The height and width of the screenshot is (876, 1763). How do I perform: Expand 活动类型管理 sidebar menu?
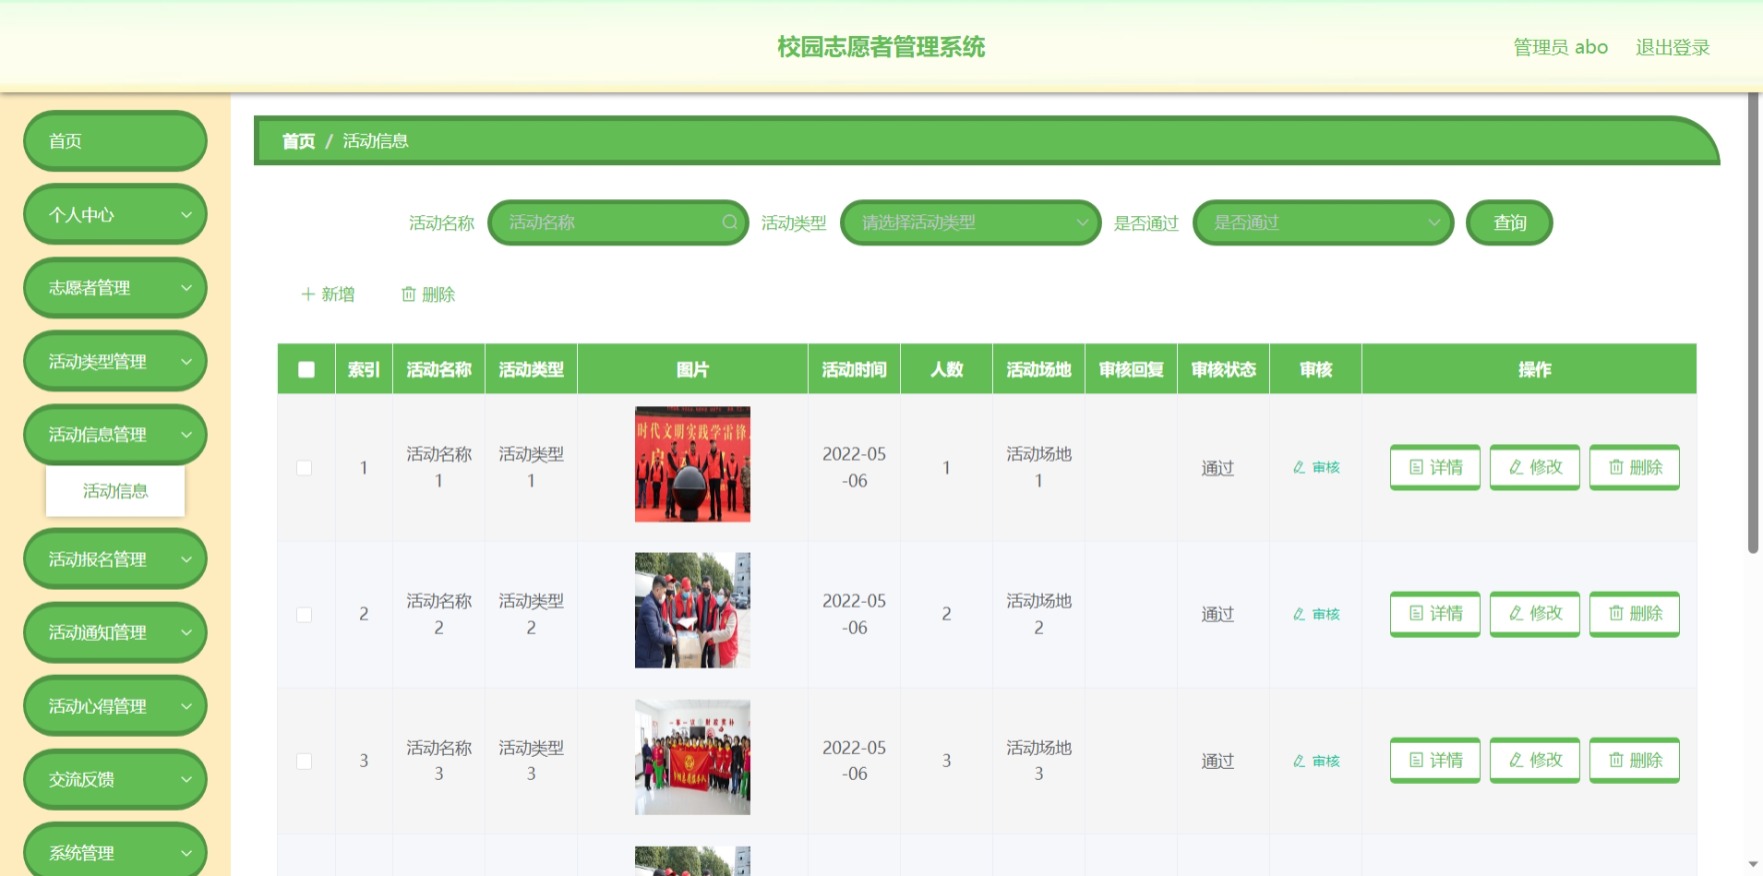(x=115, y=361)
